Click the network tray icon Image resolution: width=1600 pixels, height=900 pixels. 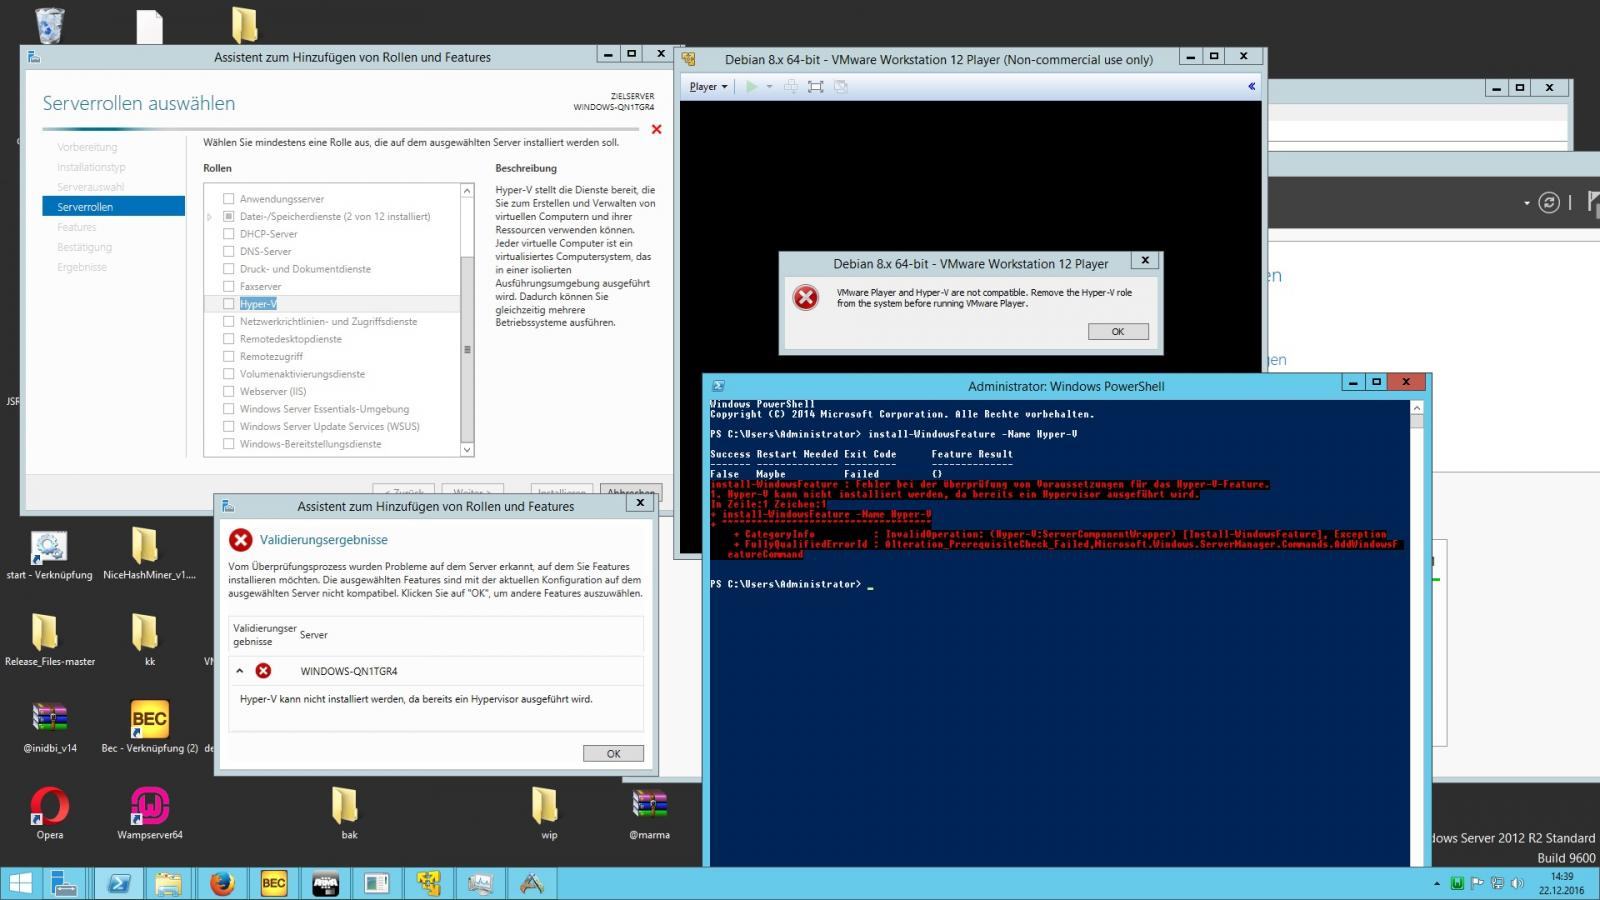(1497, 884)
